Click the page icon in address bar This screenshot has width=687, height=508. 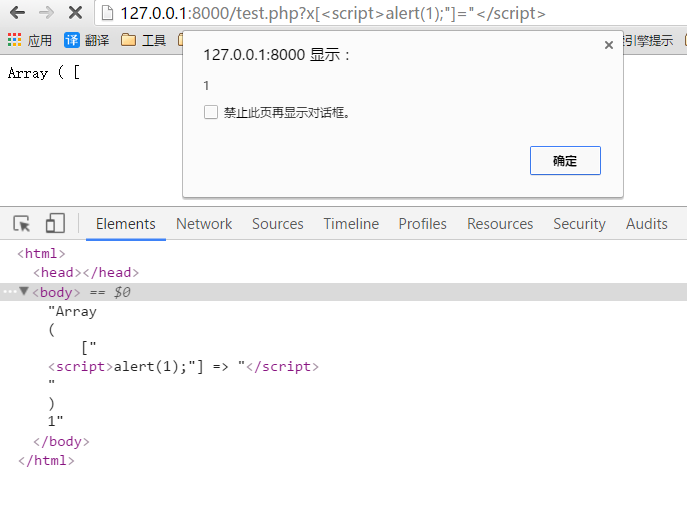pos(107,13)
